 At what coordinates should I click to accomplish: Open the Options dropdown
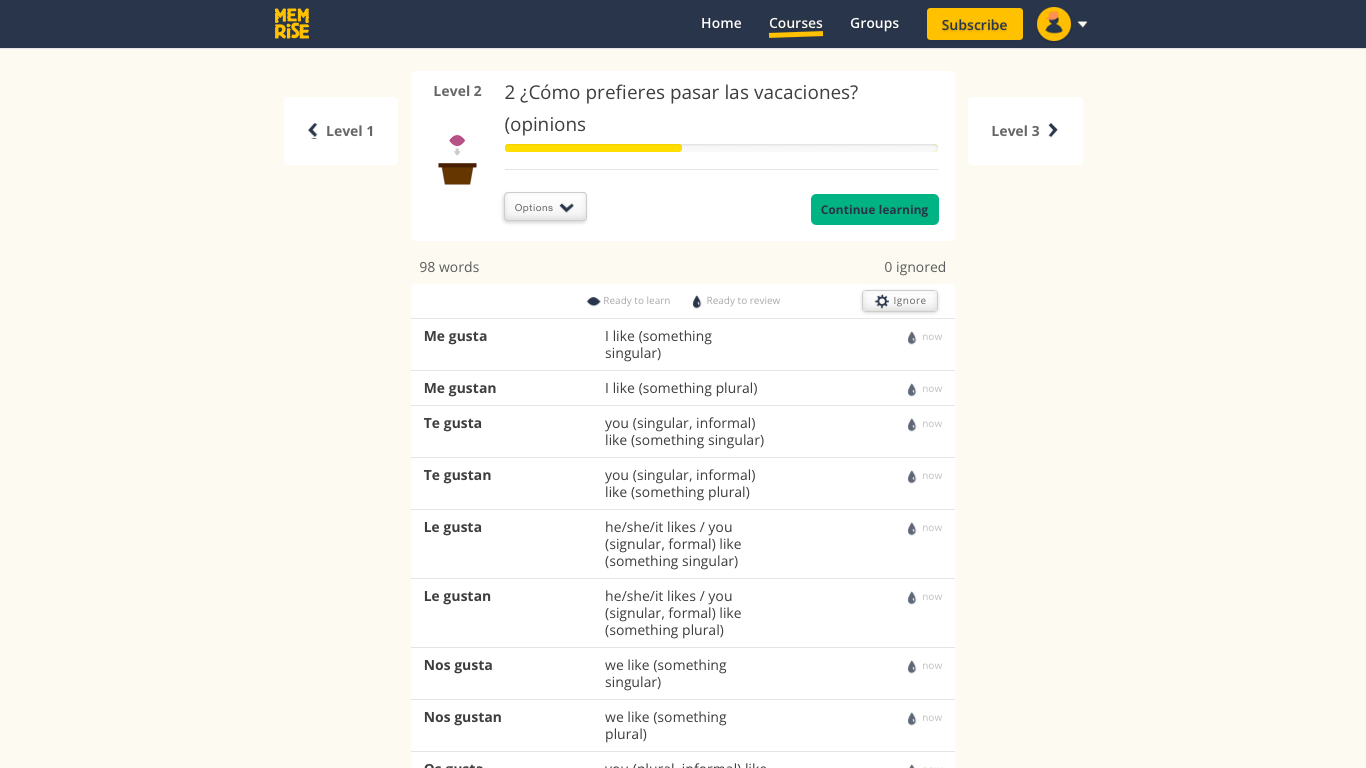[544, 206]
